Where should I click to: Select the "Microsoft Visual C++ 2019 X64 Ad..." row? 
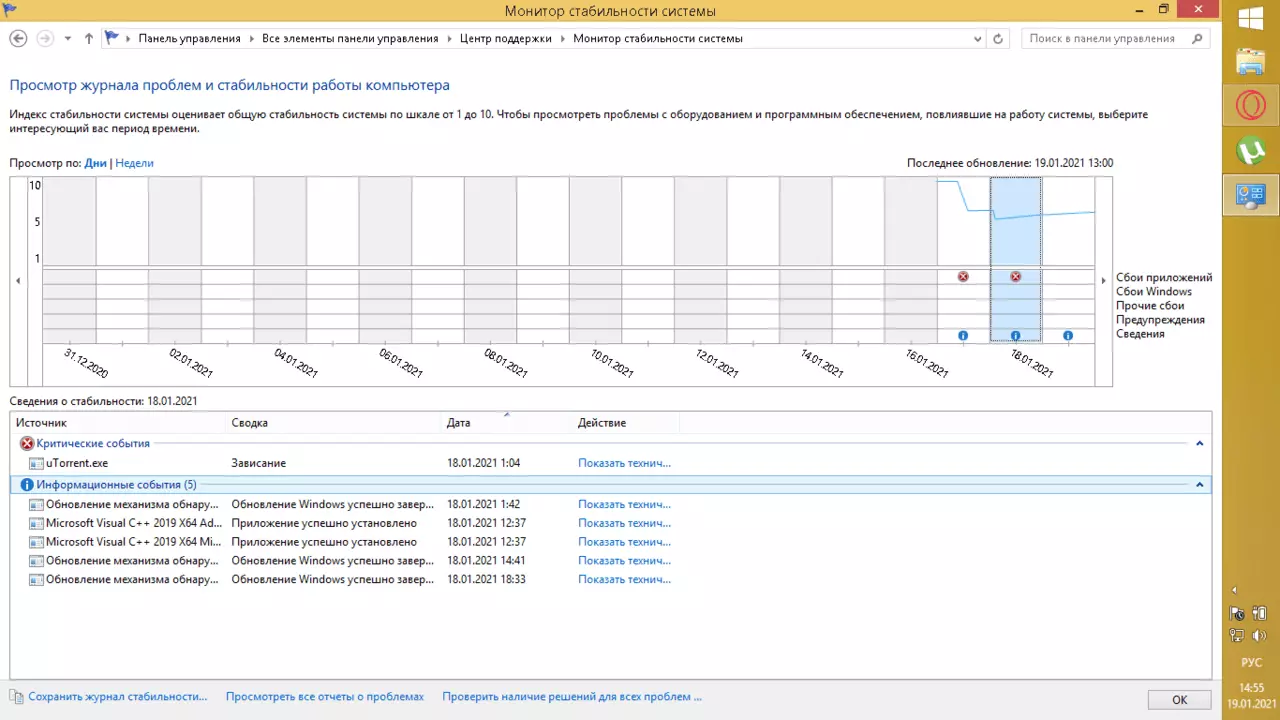610,523
